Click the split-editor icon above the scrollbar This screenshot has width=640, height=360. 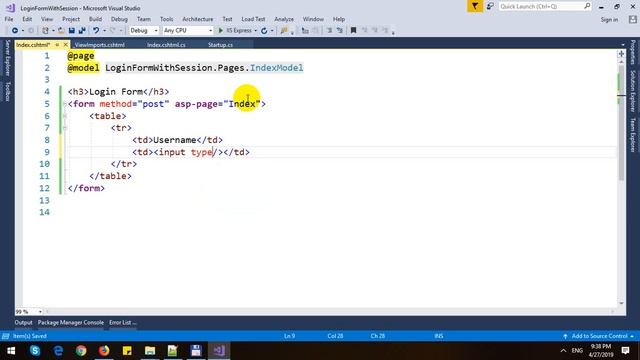[621, 54]
